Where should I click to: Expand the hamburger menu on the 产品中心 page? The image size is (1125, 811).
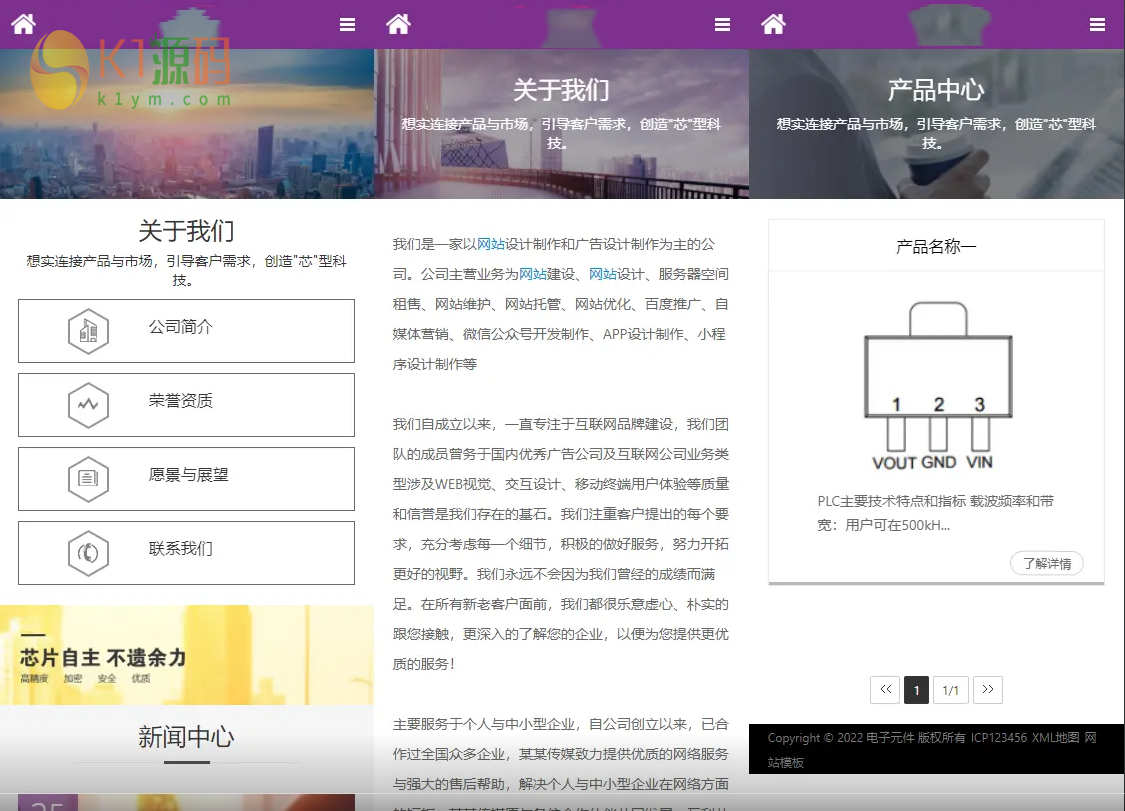click(1097, 25)
